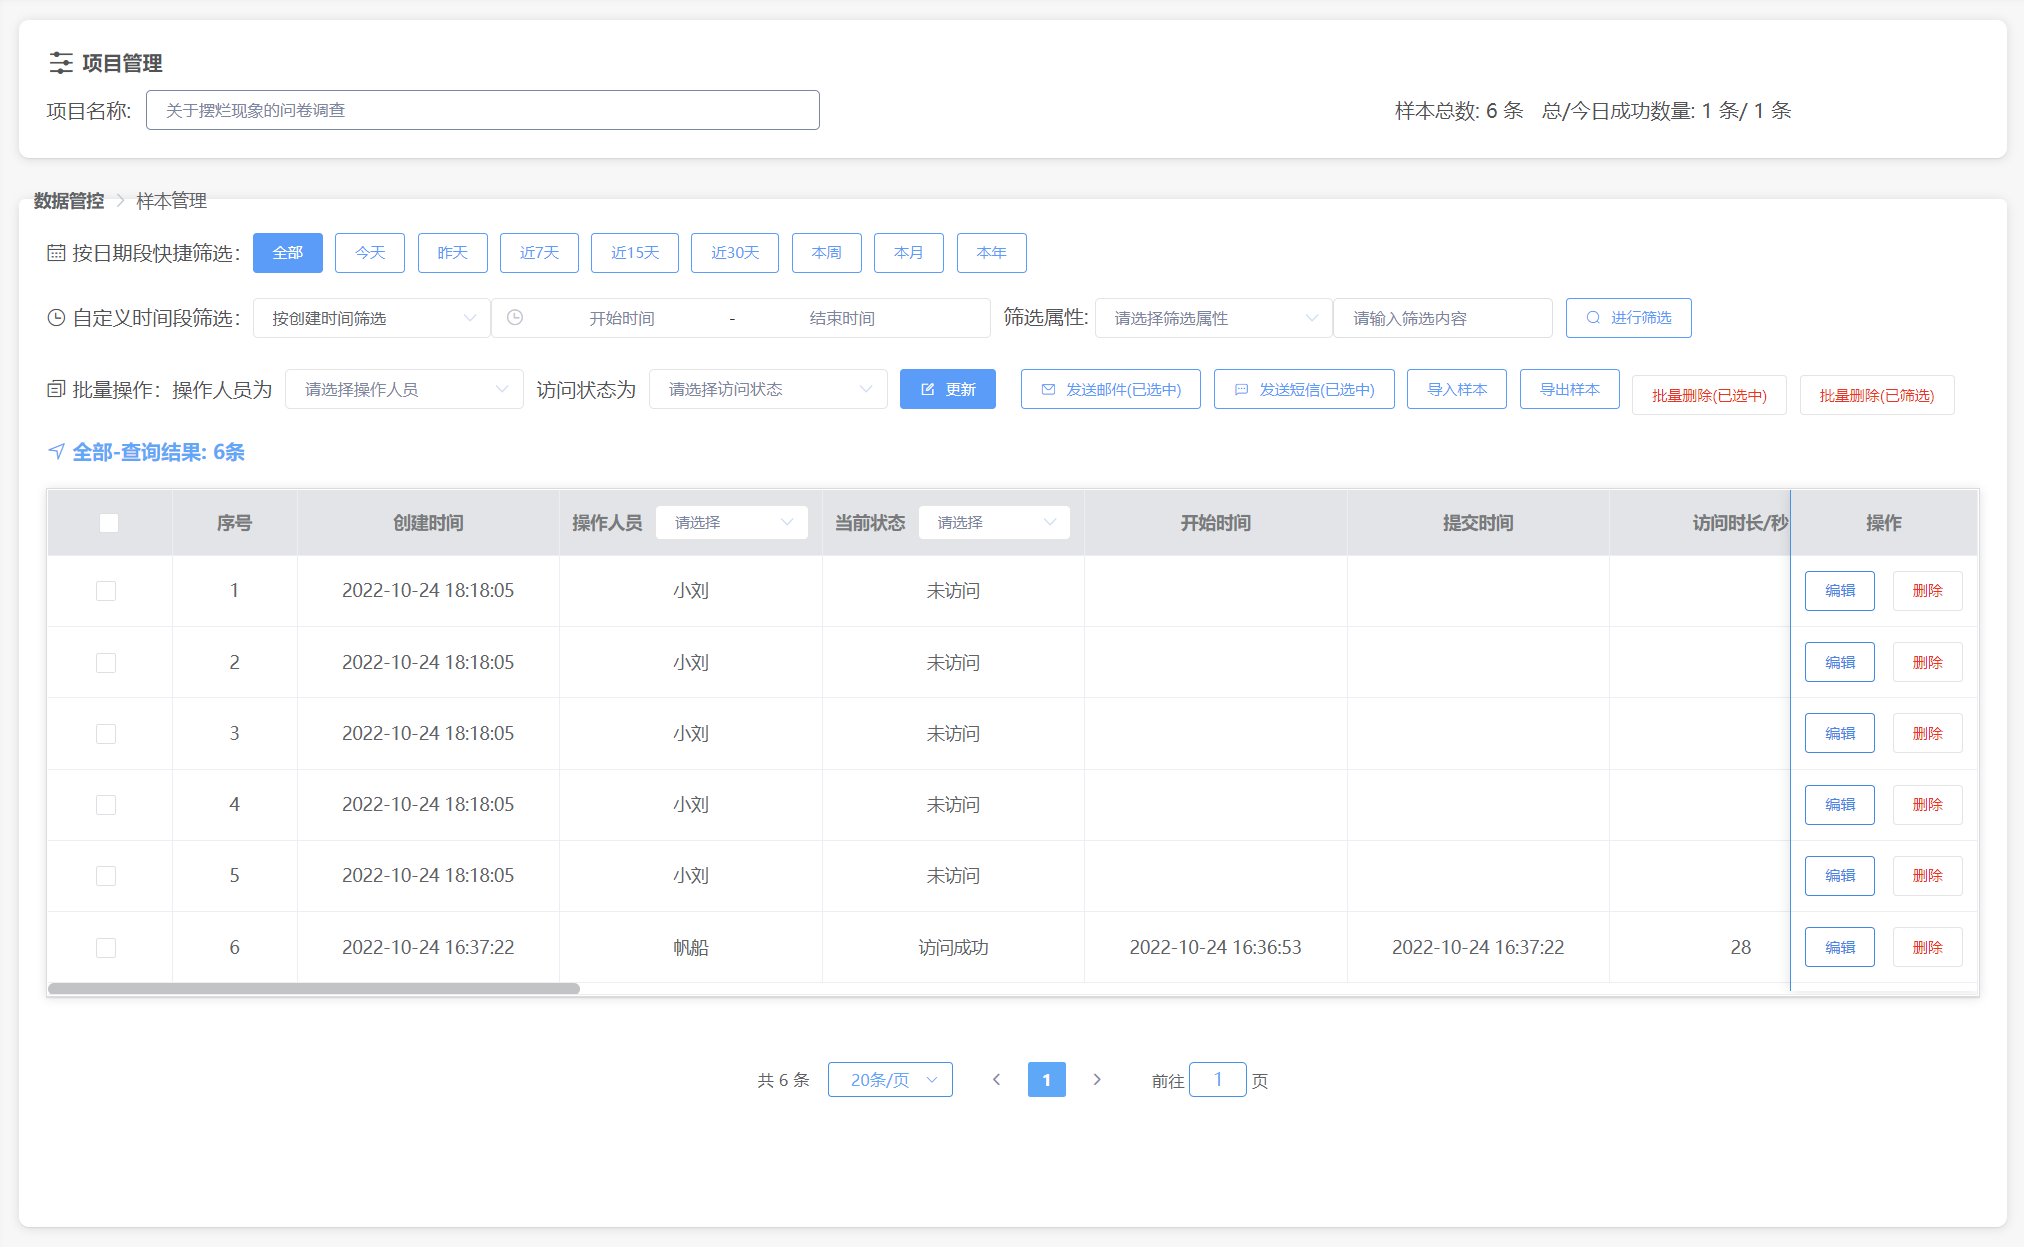Click the 编辑 button in row 2
The width and height of the screenshot is (2024, 1247).
click(x=1840, y=663)
